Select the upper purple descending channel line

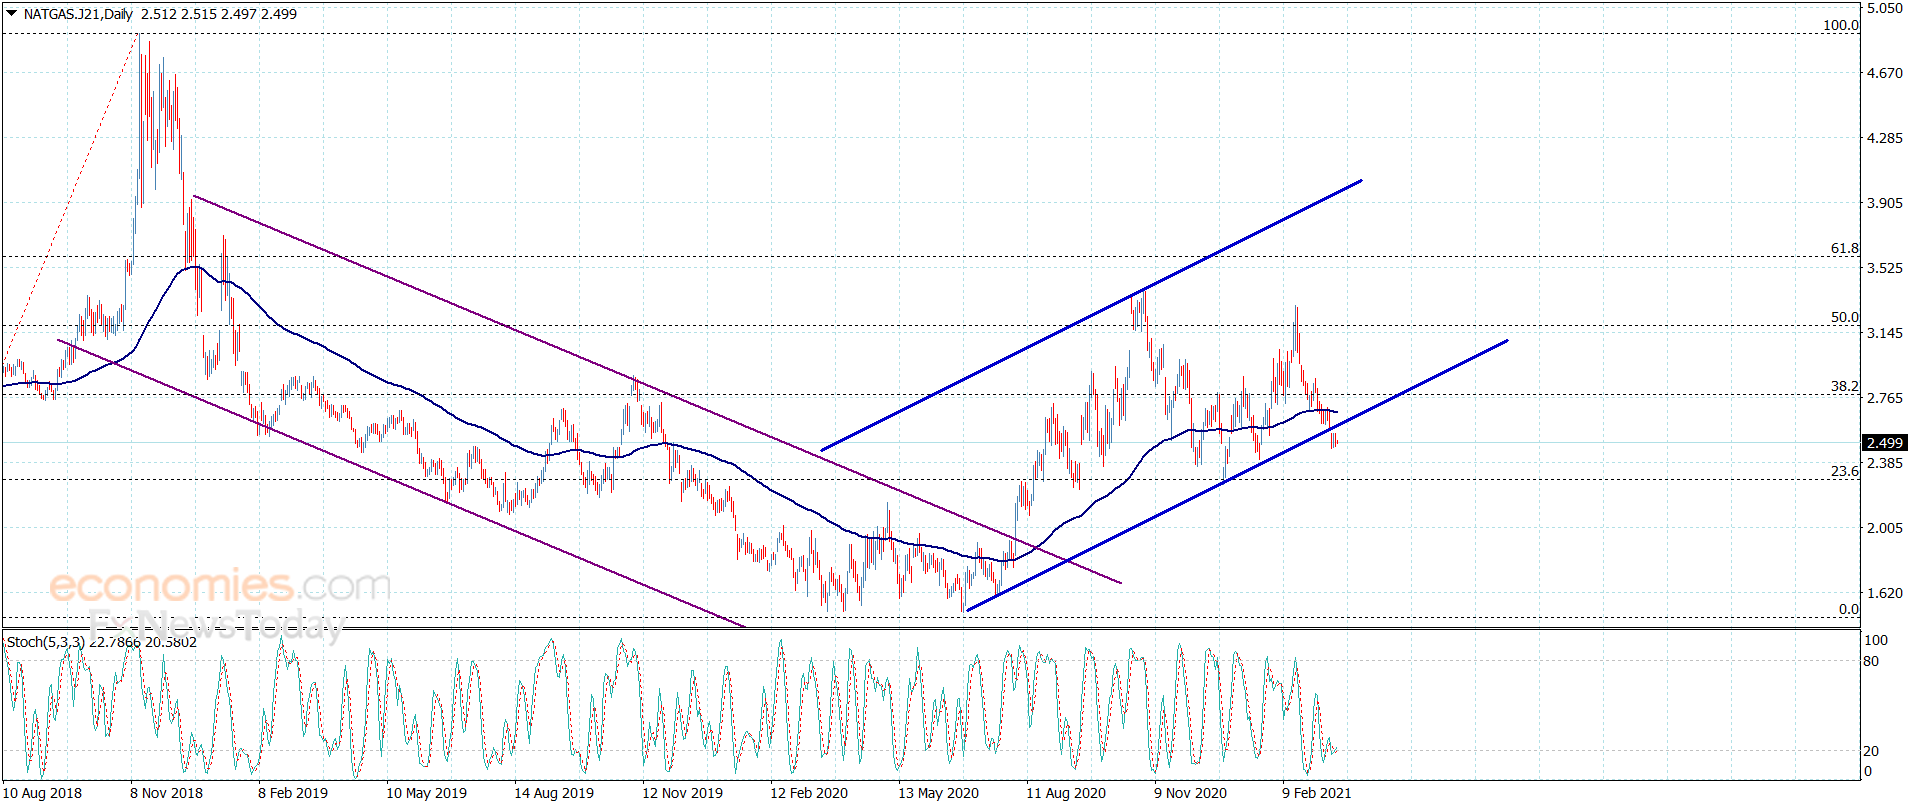coord(657,389)
